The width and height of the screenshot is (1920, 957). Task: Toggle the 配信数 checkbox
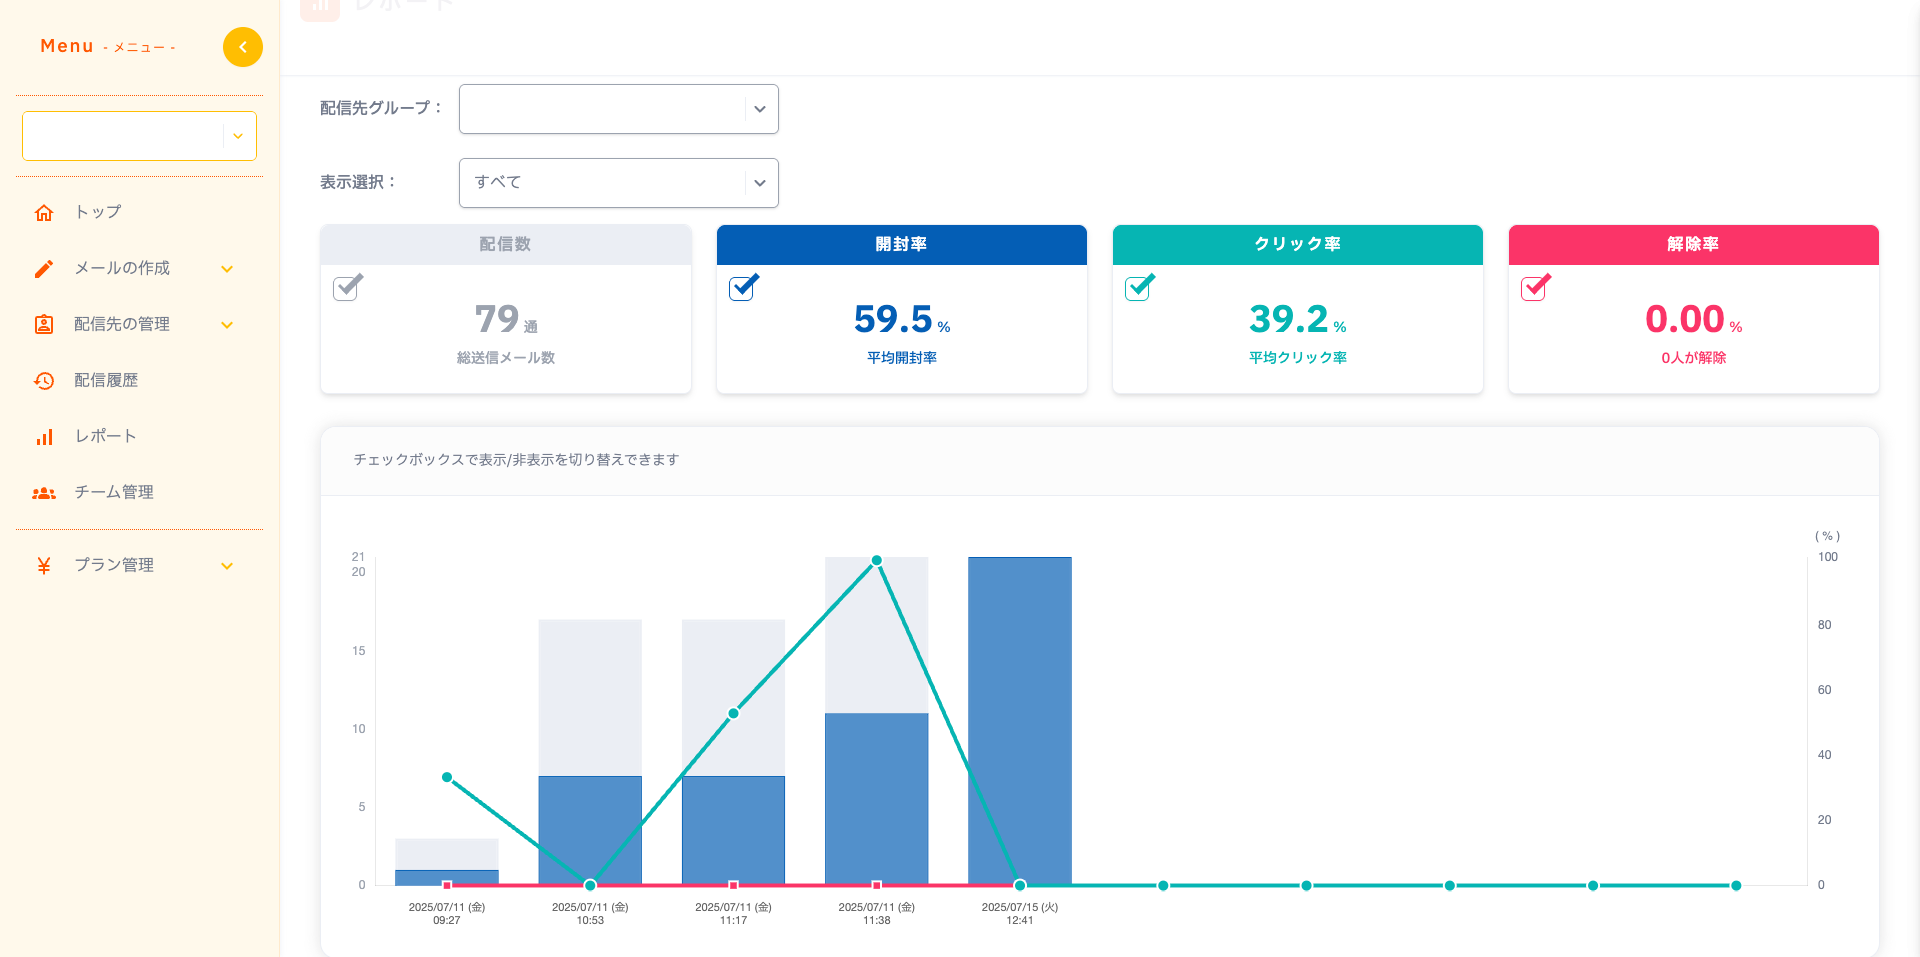(347, 288)
